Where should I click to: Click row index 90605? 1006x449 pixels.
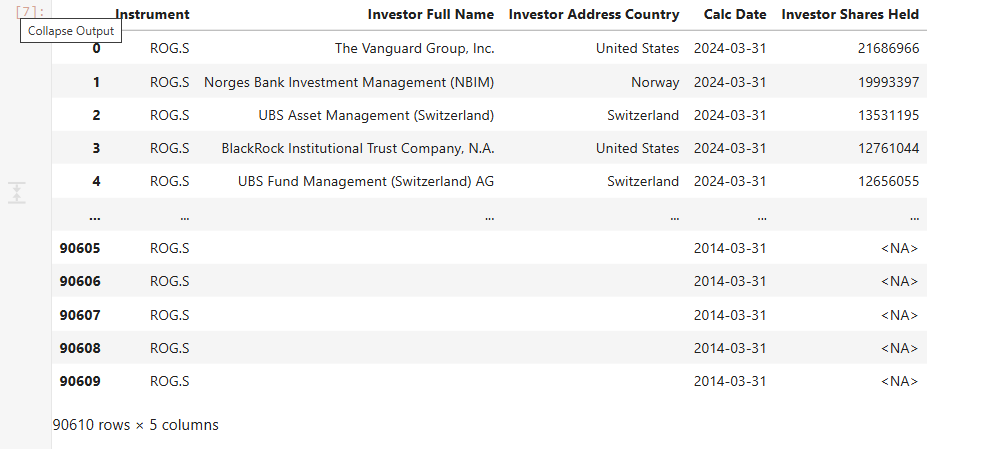[x=80, y=248]
